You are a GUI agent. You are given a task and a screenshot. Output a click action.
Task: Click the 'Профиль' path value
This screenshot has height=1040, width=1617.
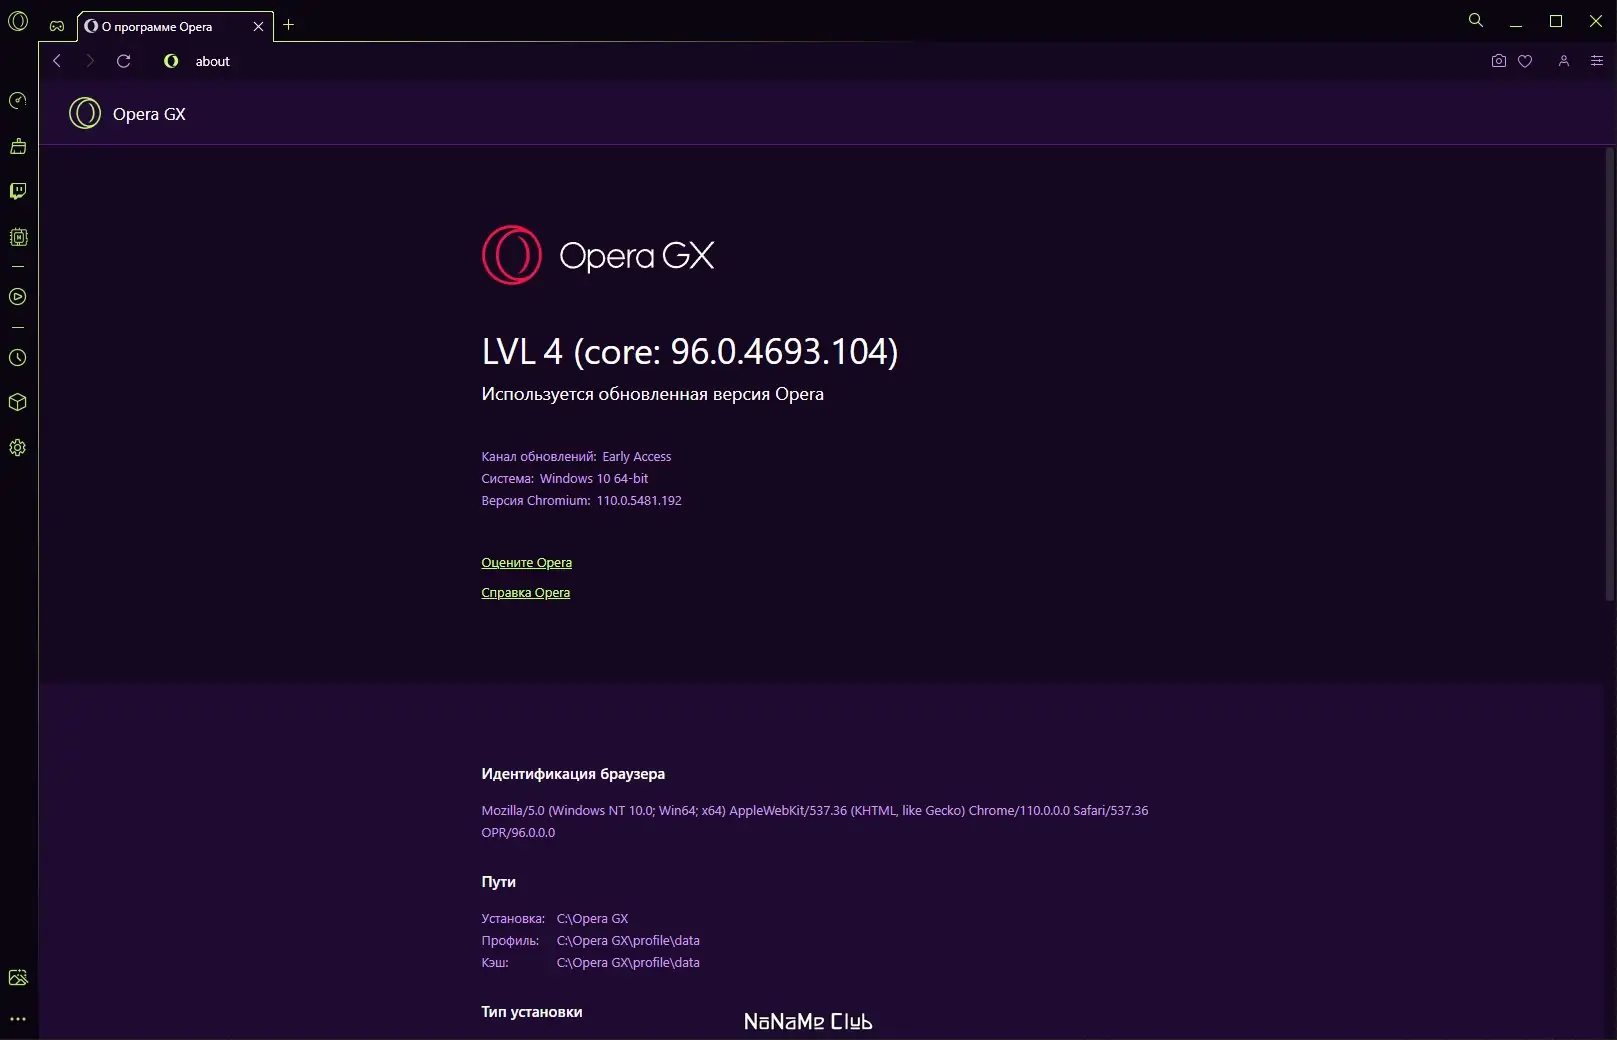(x=628, y=940)
